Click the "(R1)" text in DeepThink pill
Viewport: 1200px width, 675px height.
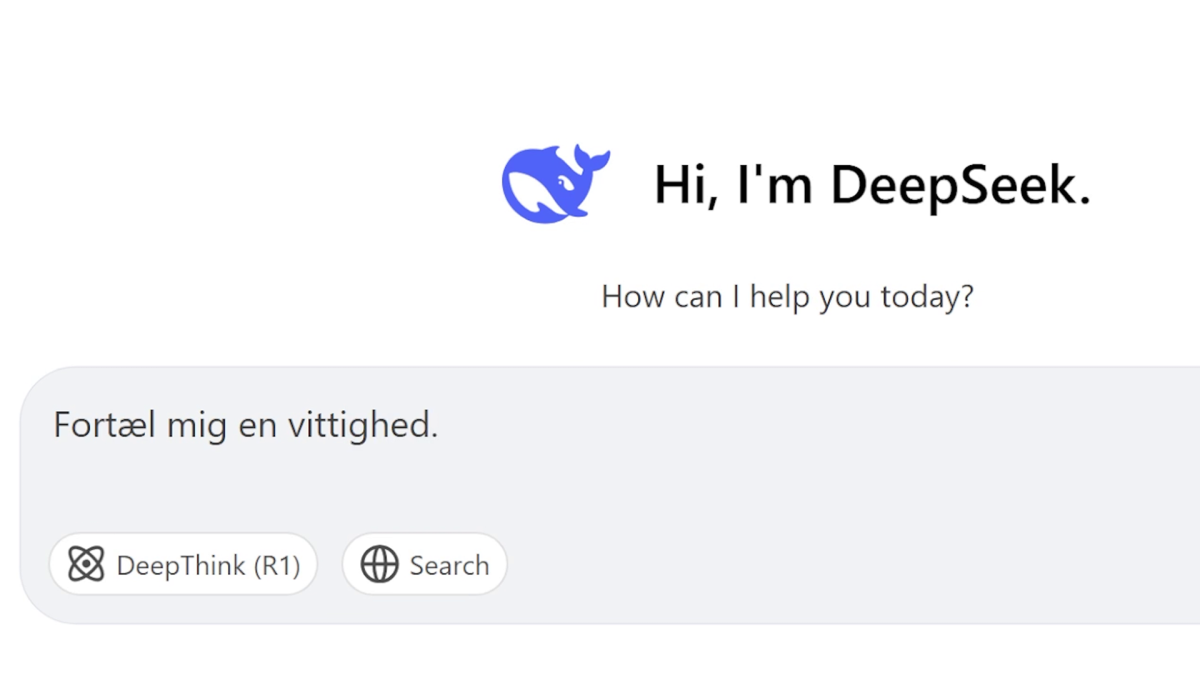[277, 566]
